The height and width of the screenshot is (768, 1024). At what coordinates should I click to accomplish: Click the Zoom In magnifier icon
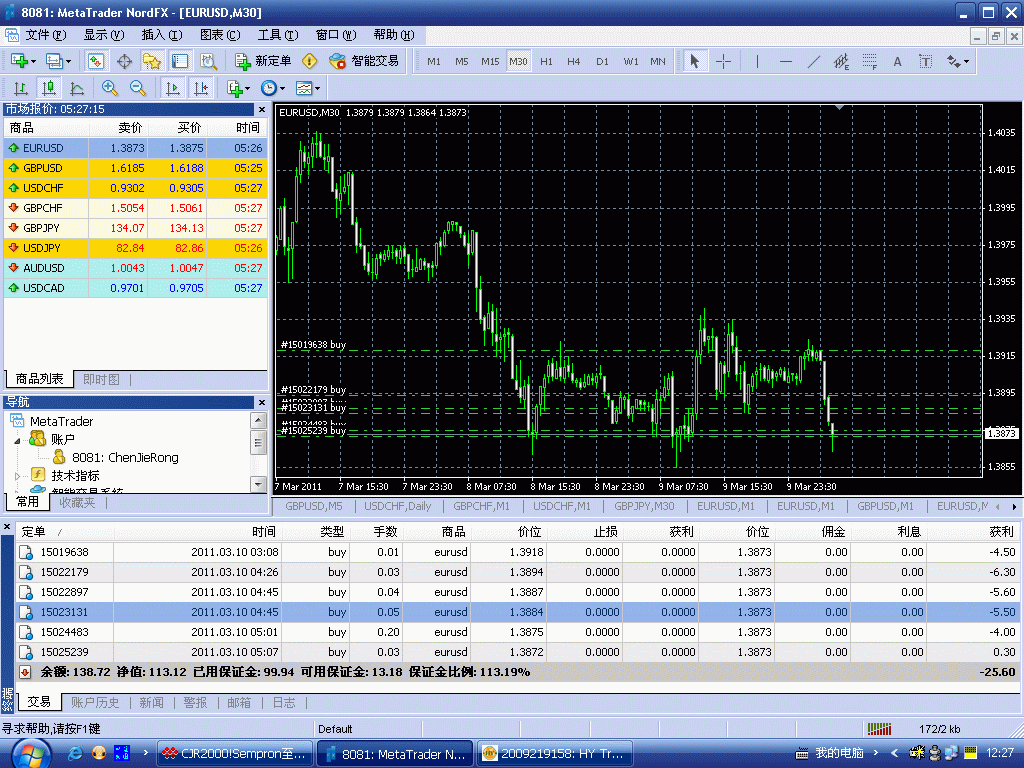[x=110, y=88]
